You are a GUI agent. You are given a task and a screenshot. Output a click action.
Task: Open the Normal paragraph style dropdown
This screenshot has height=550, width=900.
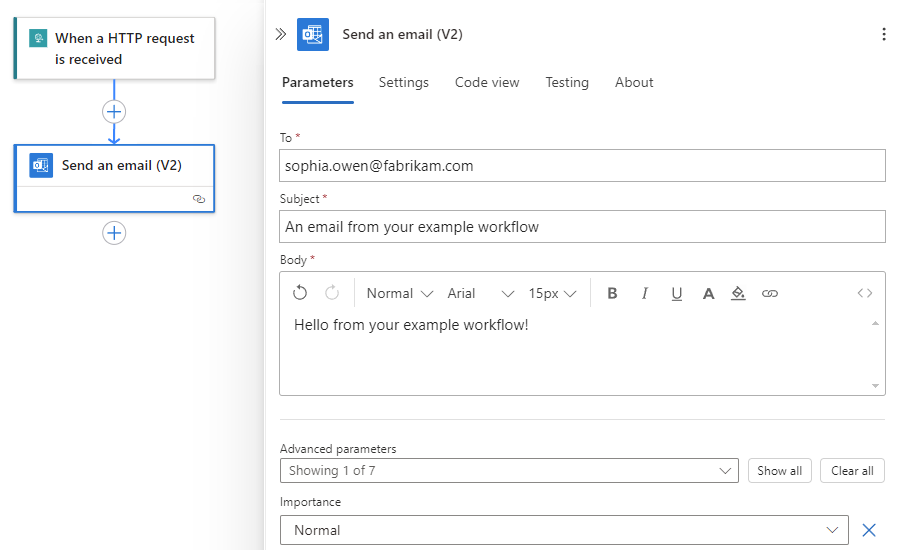click(399, 293)
